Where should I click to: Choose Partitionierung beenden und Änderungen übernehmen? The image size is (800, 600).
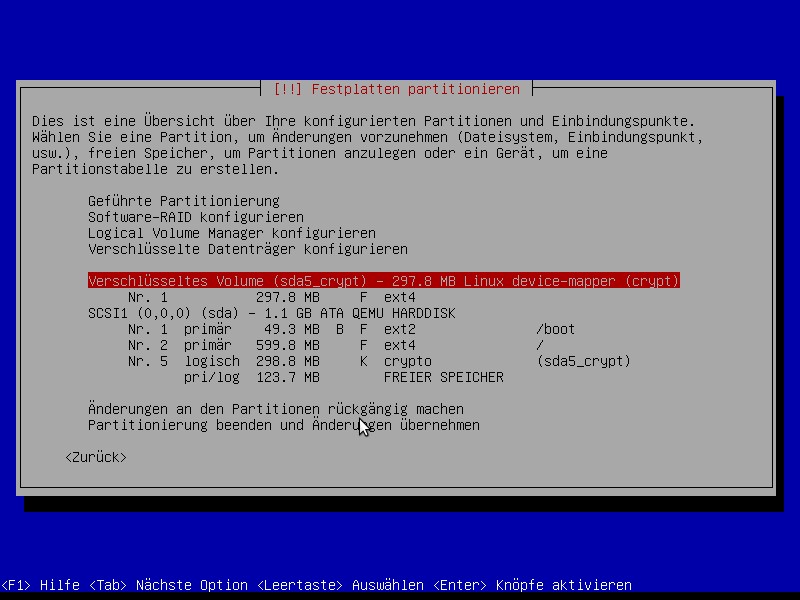tap(283, 425)
